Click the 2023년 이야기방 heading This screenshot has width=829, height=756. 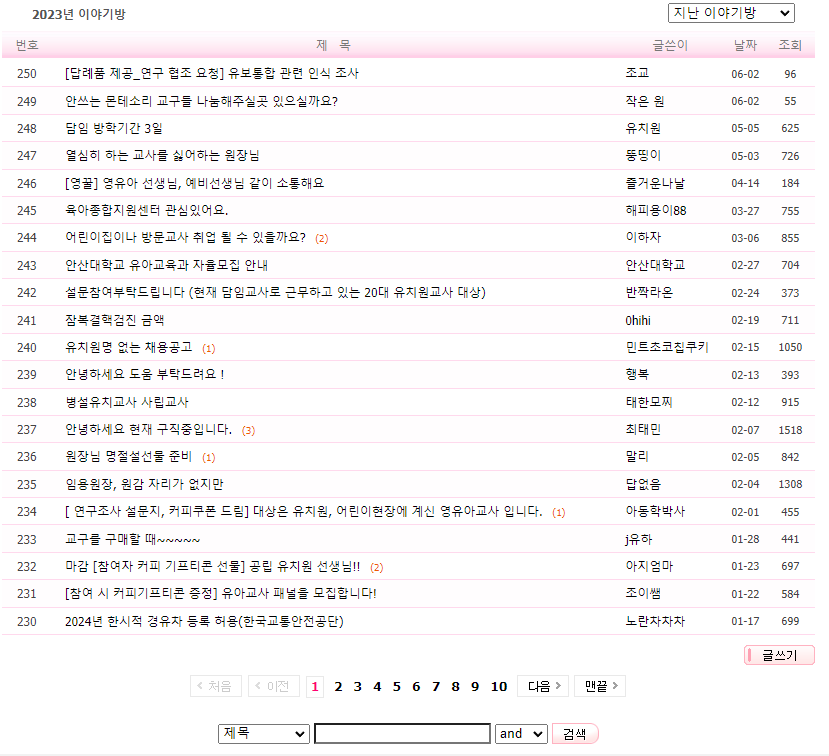point(79,14)
